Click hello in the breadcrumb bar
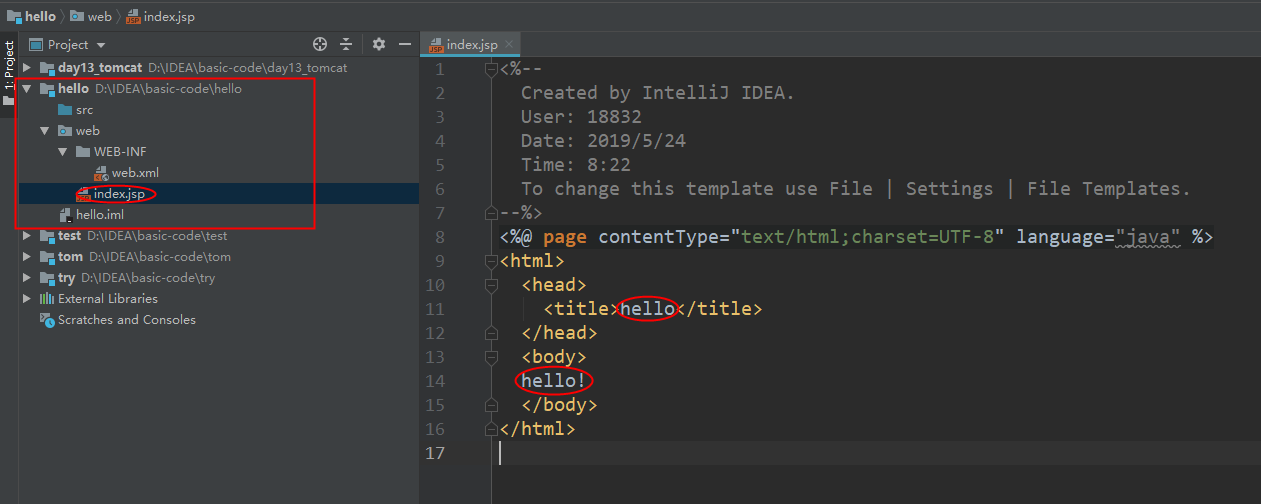 point(40,16)
